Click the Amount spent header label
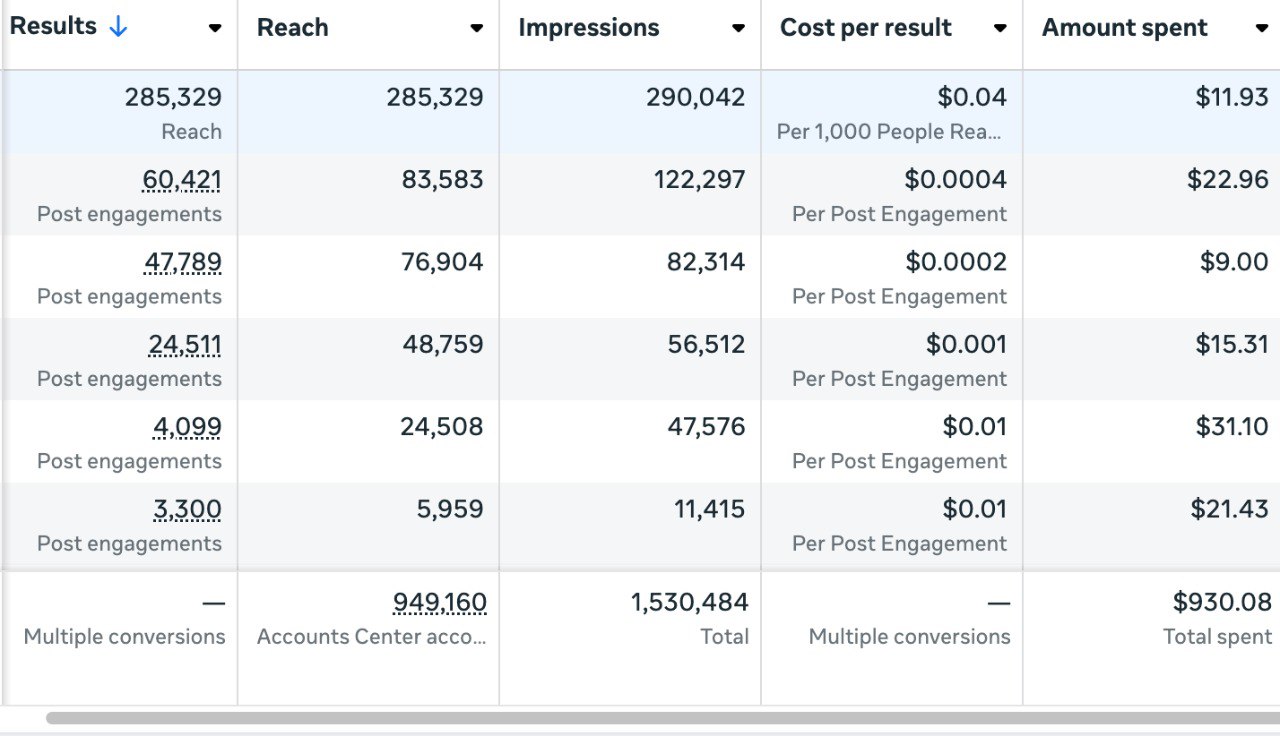 1124,28
